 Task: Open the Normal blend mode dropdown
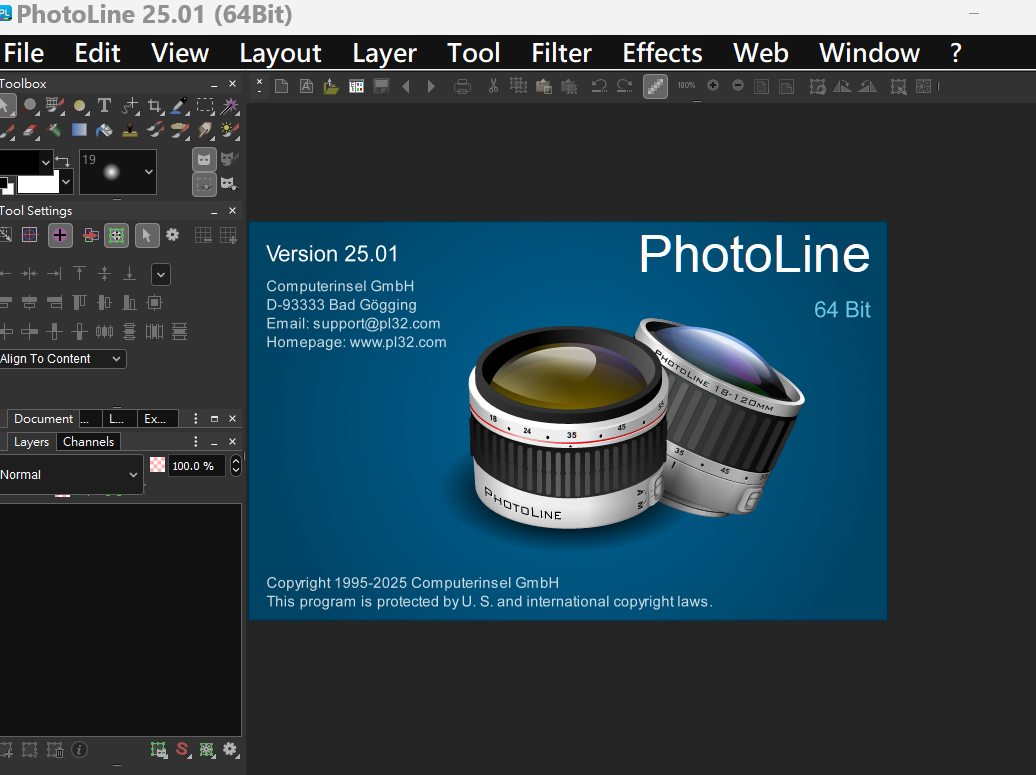[x=71, y=474]
